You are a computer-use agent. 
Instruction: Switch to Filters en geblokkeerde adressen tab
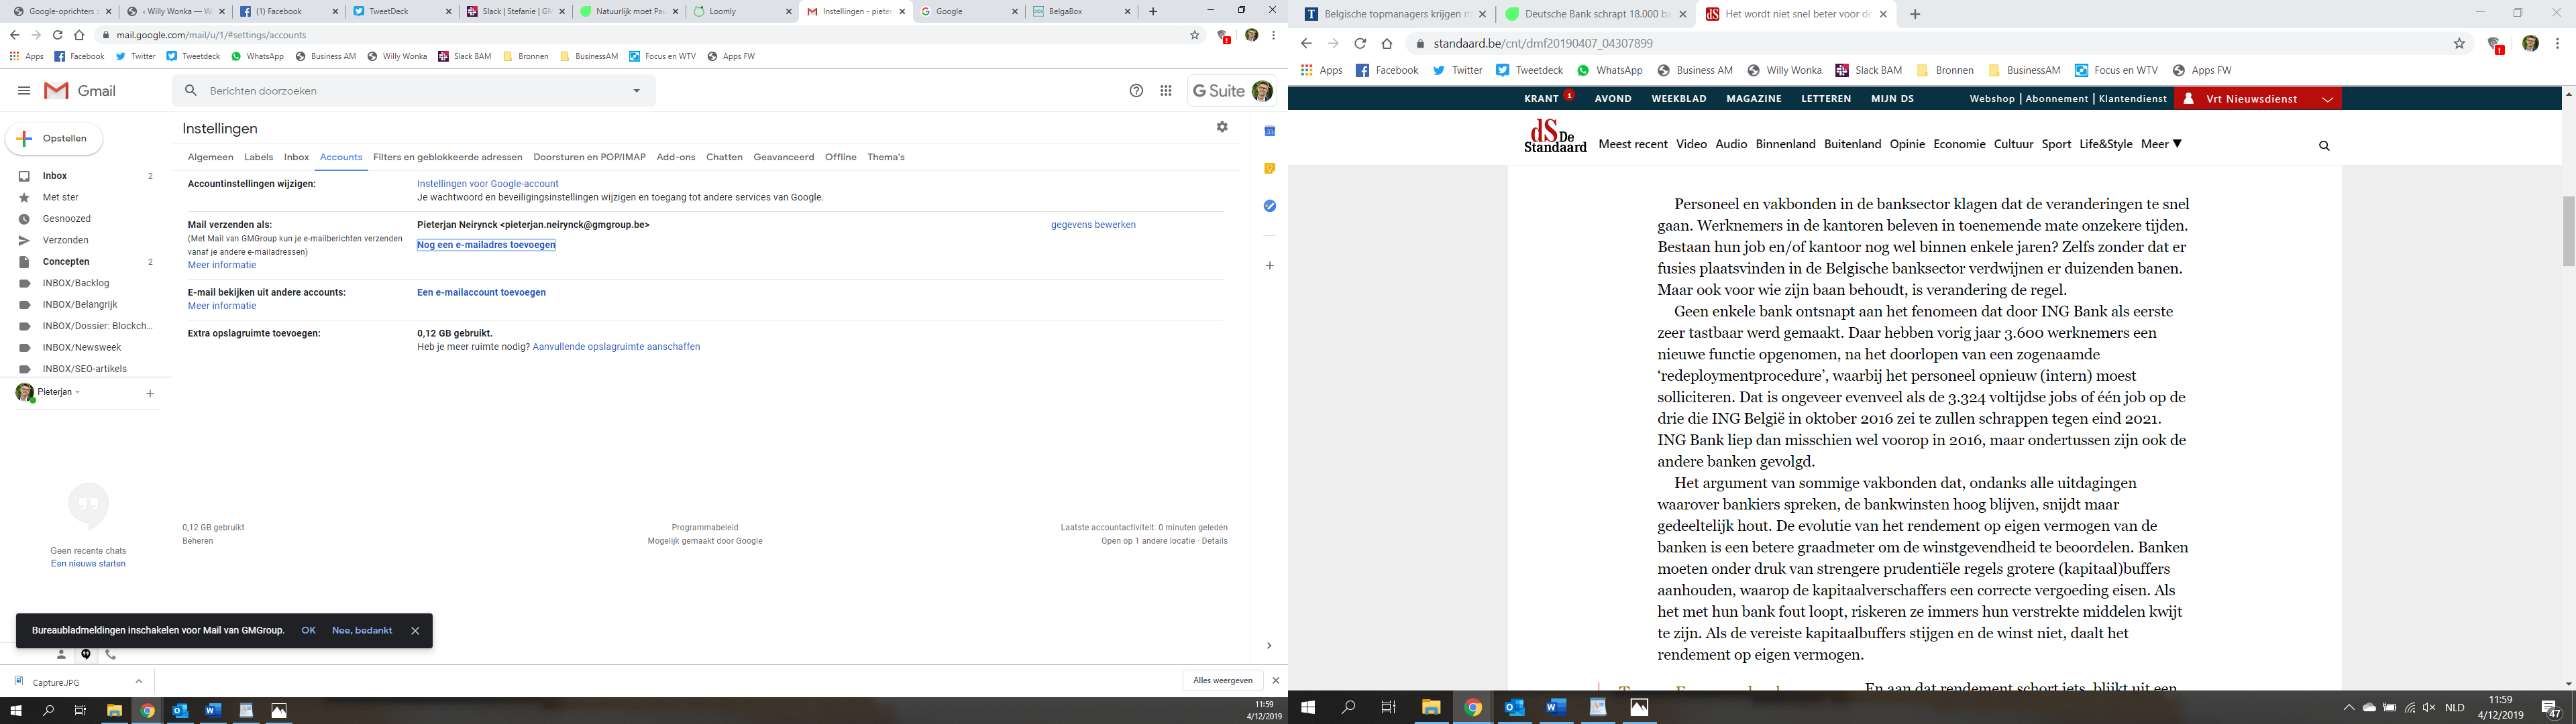coord(447,157)
